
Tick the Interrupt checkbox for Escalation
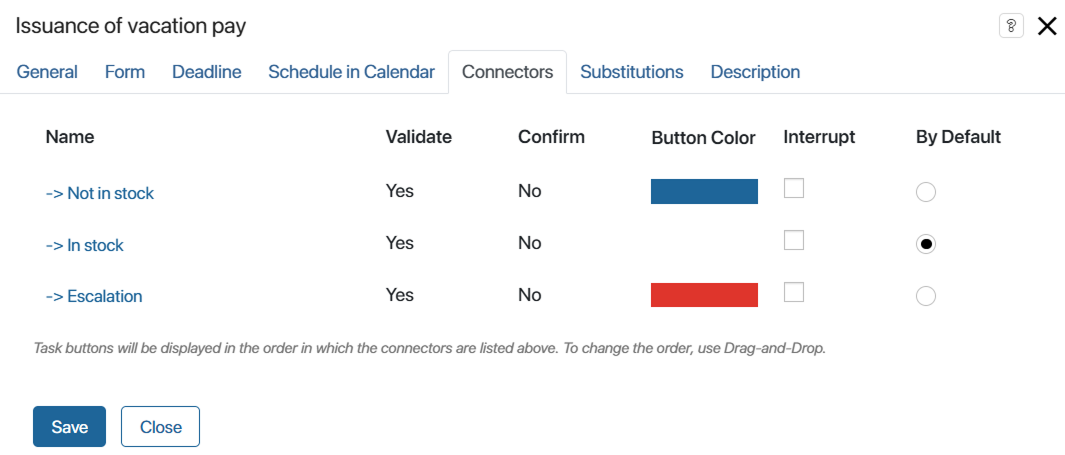pyautogui.click(x=794, y=292)
